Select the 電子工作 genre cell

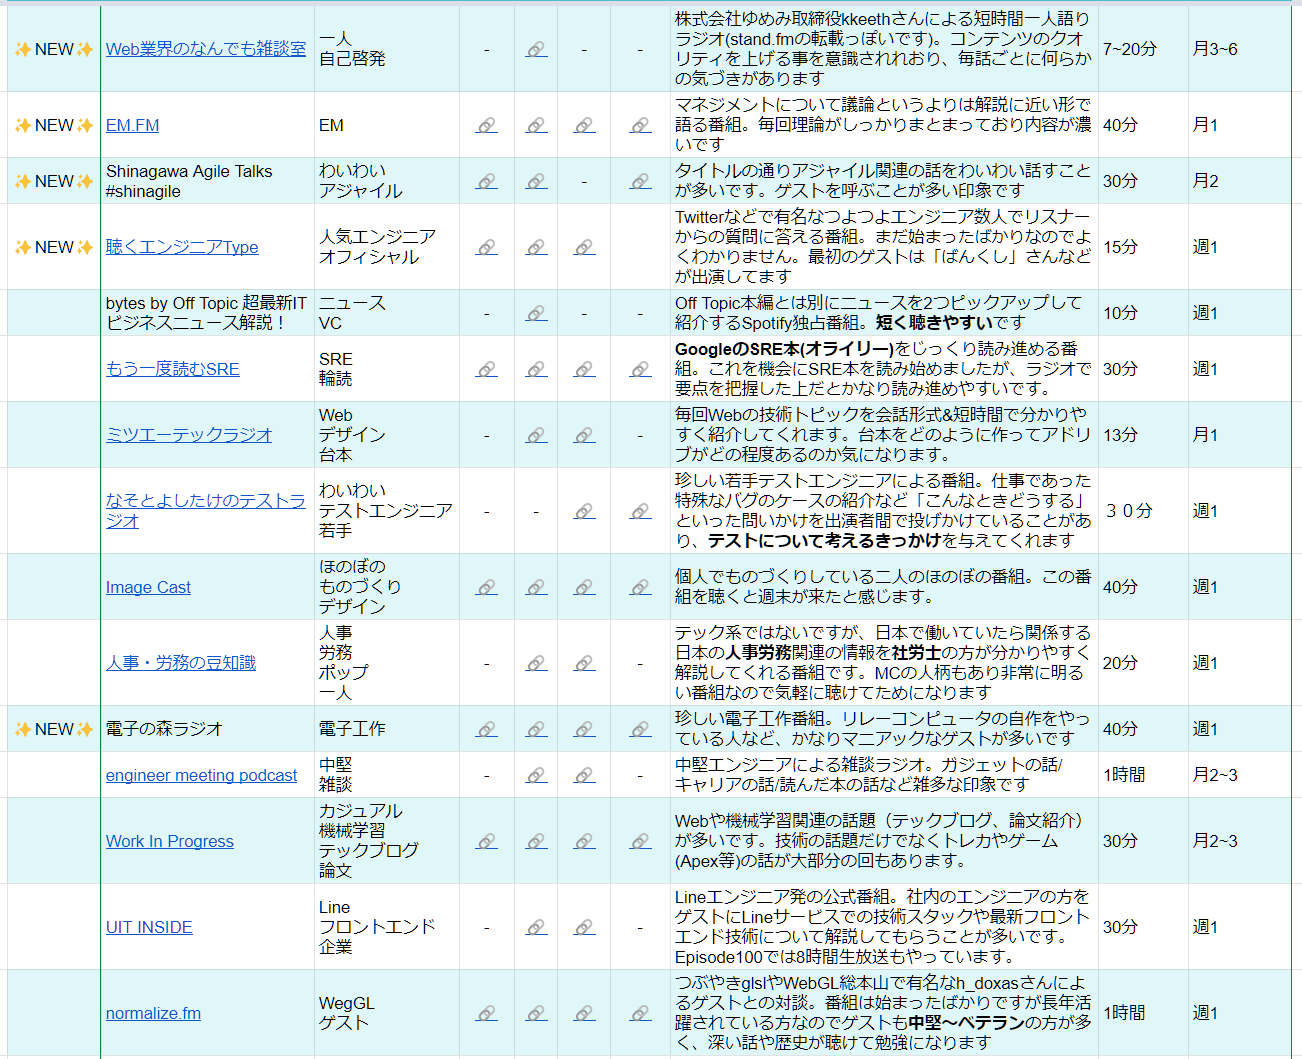pyautogui.click(x=387, y=729)
